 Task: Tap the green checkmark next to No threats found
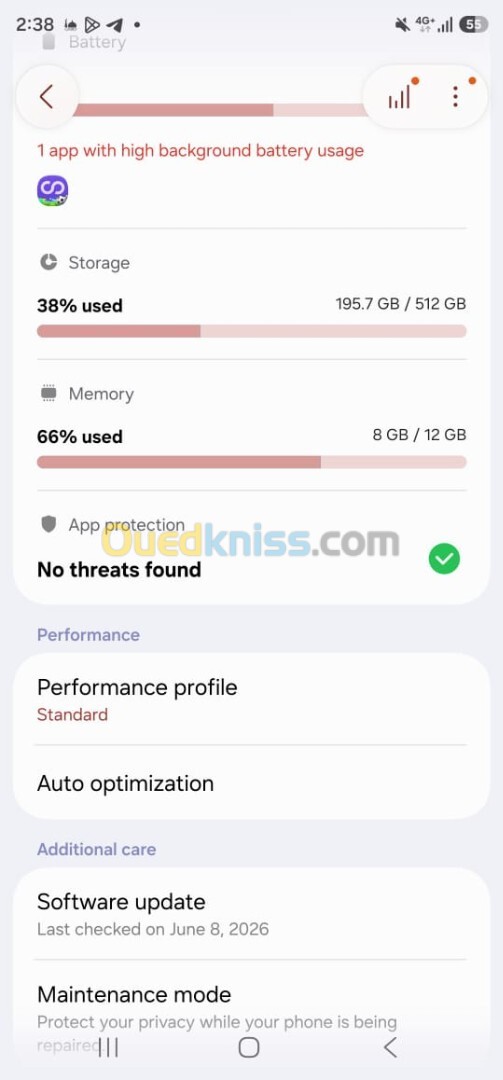coord(444,559)
